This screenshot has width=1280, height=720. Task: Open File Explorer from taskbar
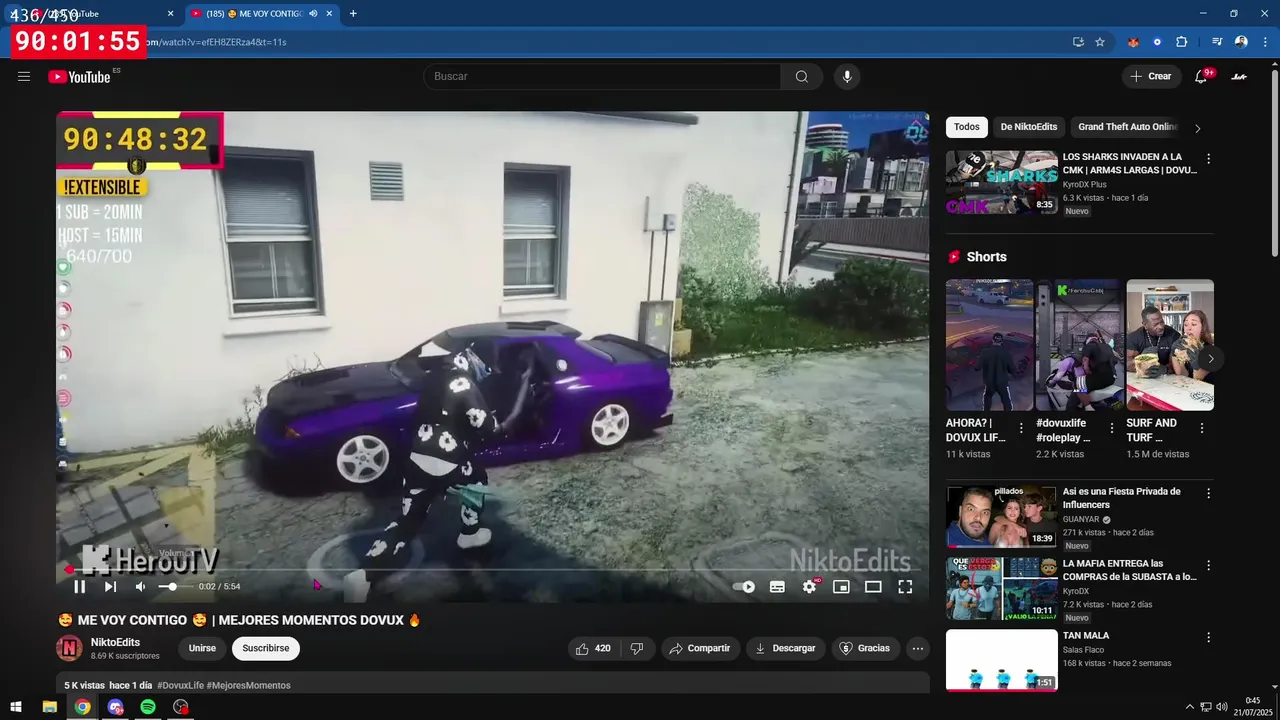click(49, 707)
